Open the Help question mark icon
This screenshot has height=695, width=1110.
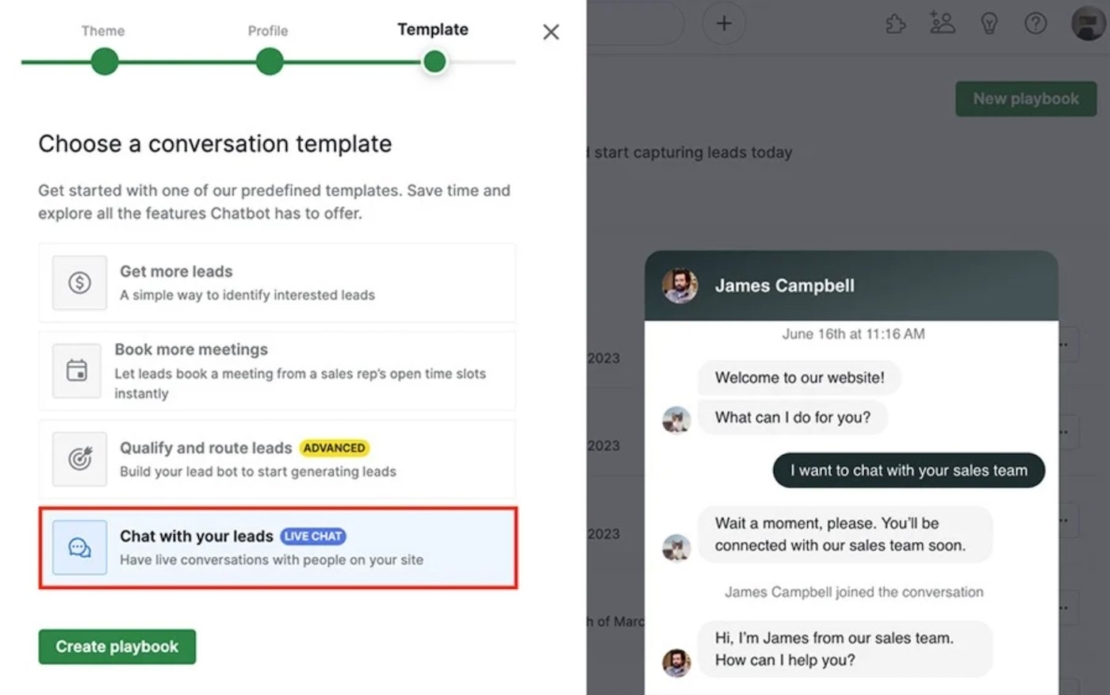1036,23
